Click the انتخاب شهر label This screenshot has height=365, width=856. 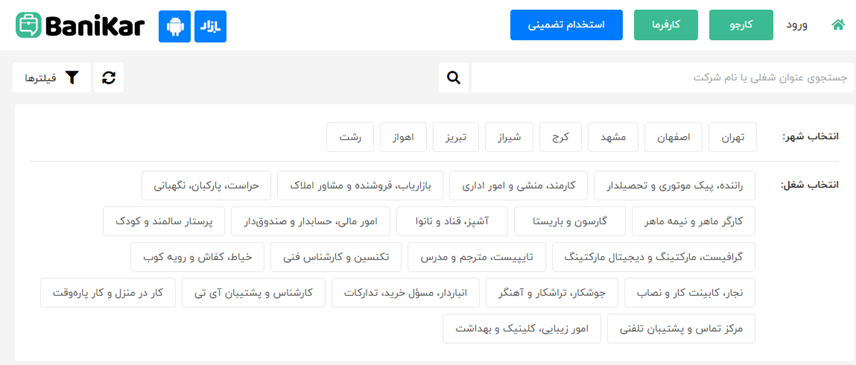[810, 137]
